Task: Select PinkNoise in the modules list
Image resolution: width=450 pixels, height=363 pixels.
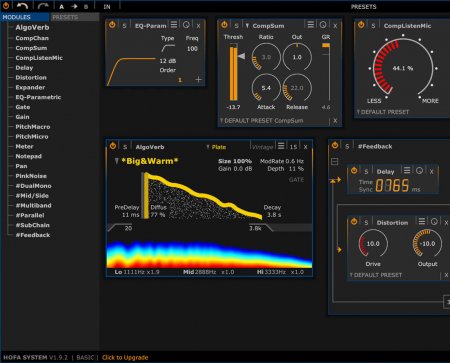Action: (31, 176)
